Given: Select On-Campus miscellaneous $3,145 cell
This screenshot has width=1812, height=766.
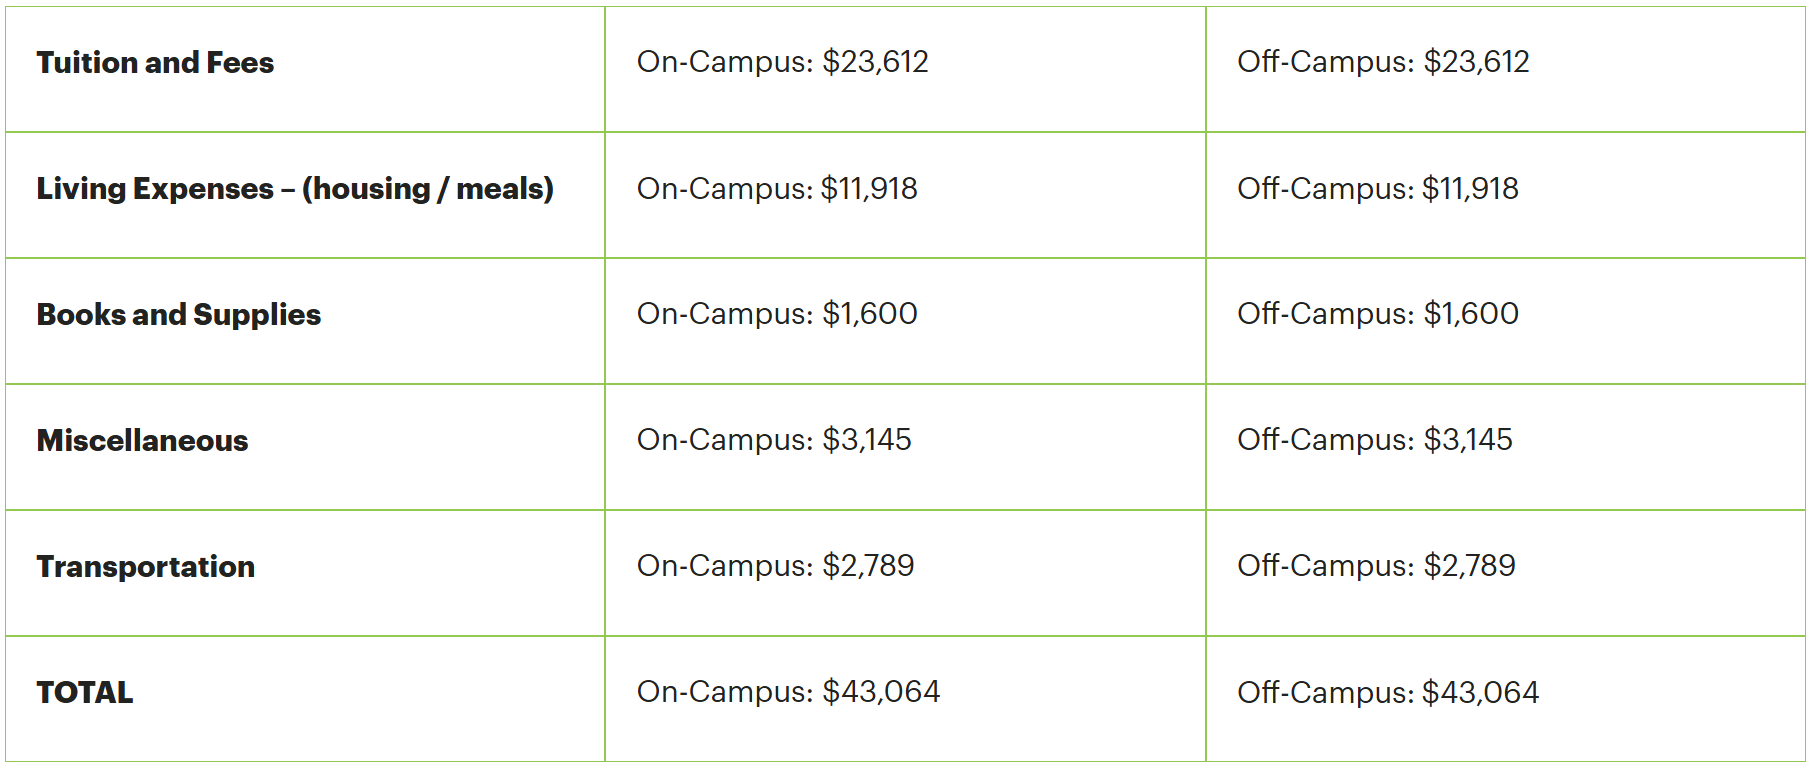Looking at the screenshot, I should click(x=774, y=440).
